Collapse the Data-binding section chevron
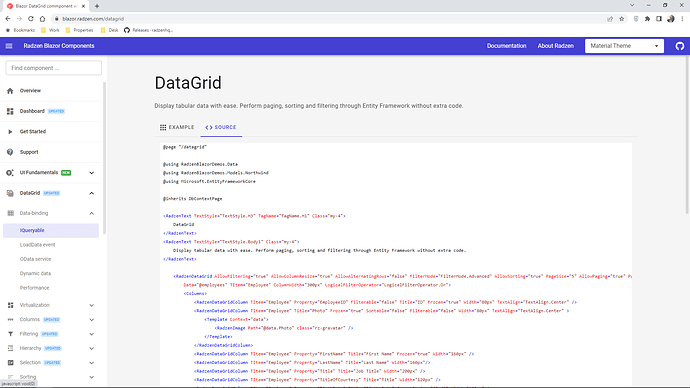Viewport: 690px width, 388px height. pyautogui.click(x=92, y=213)
